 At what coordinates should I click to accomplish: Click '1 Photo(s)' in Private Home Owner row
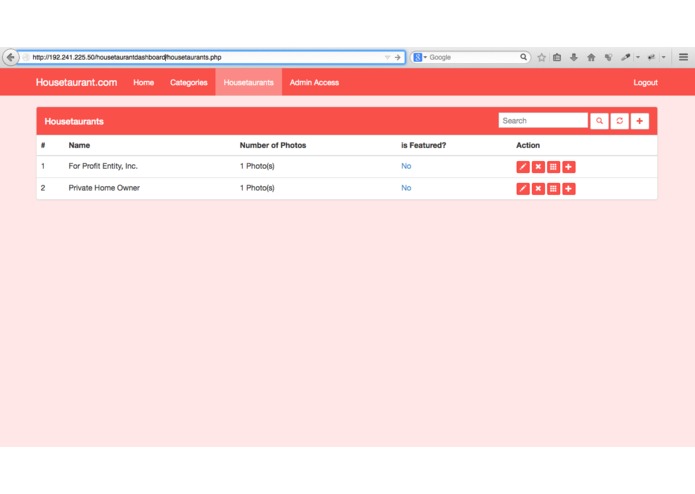click(257, 188)
